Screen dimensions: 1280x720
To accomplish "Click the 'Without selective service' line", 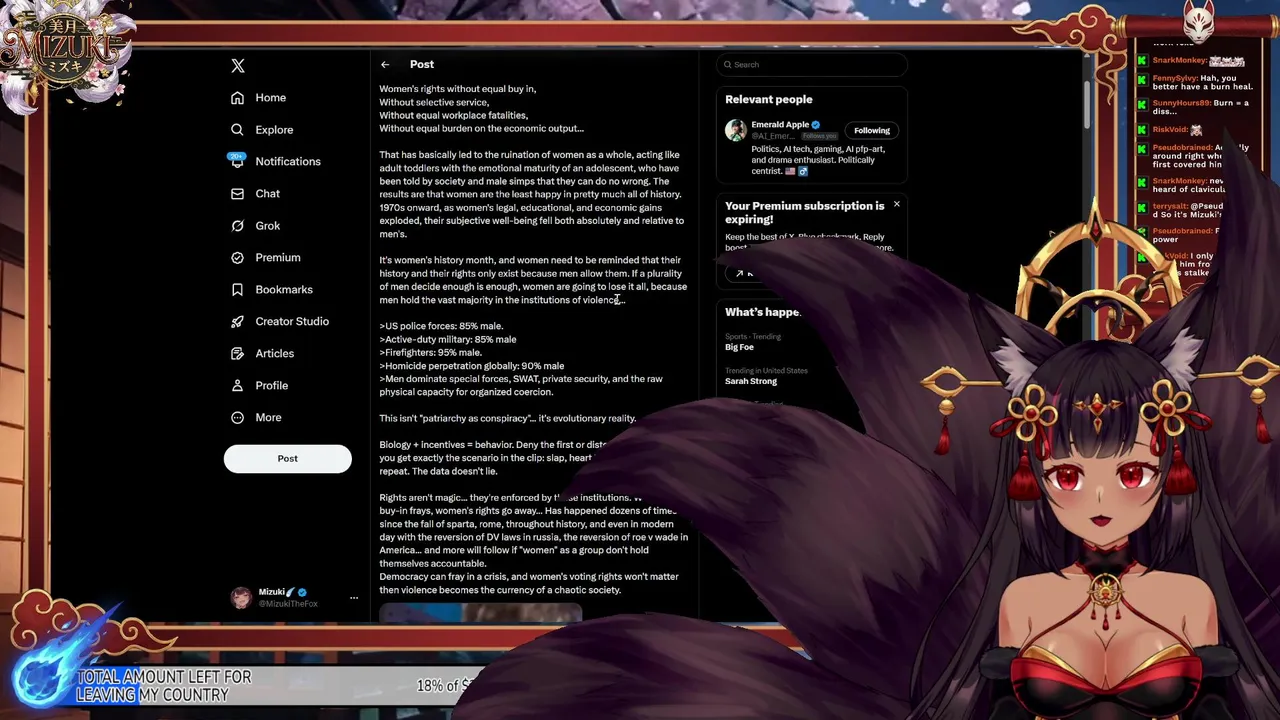I will pyautogui.click(x=434, y=102).
